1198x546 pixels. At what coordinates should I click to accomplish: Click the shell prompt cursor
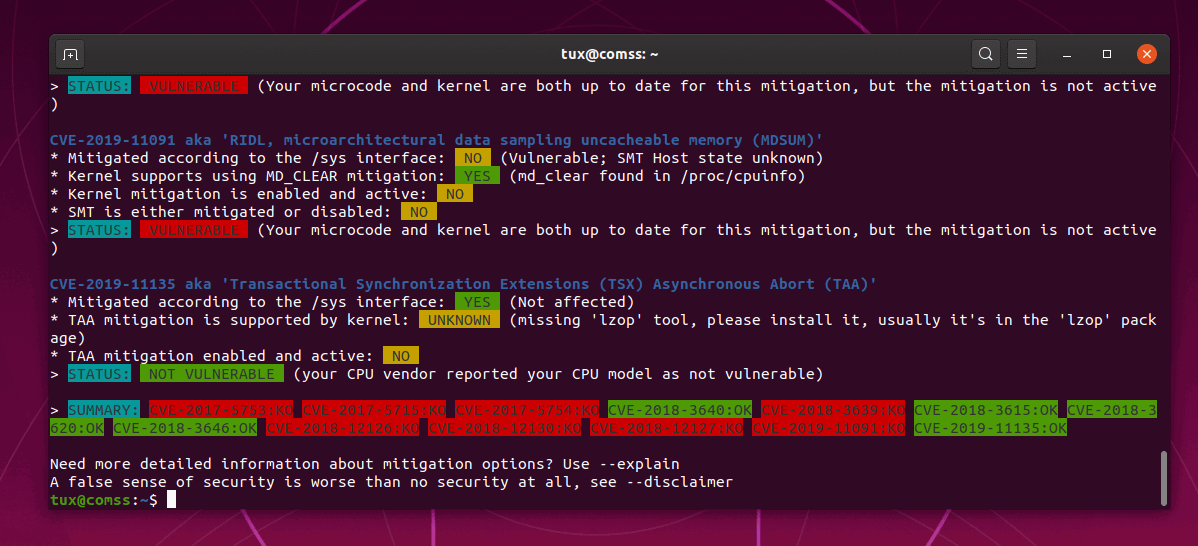tap(172, 499)
